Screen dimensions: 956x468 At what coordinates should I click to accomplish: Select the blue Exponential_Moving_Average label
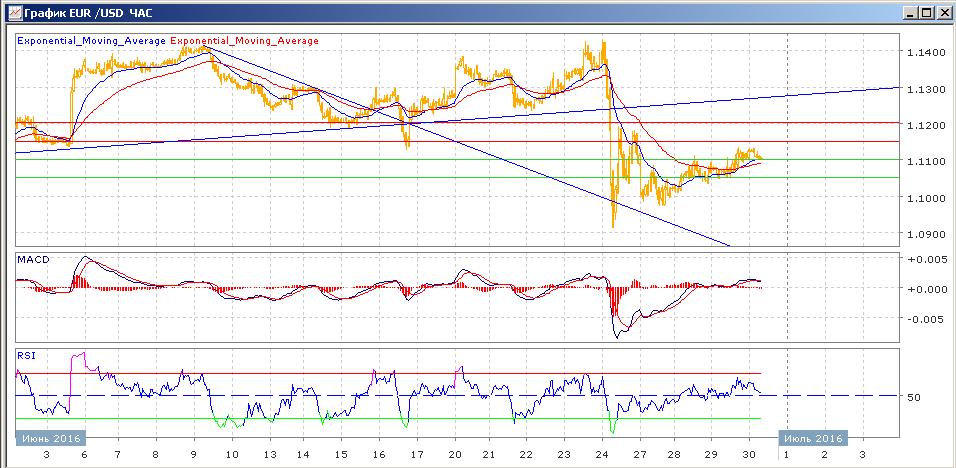(x=92, y=41)
